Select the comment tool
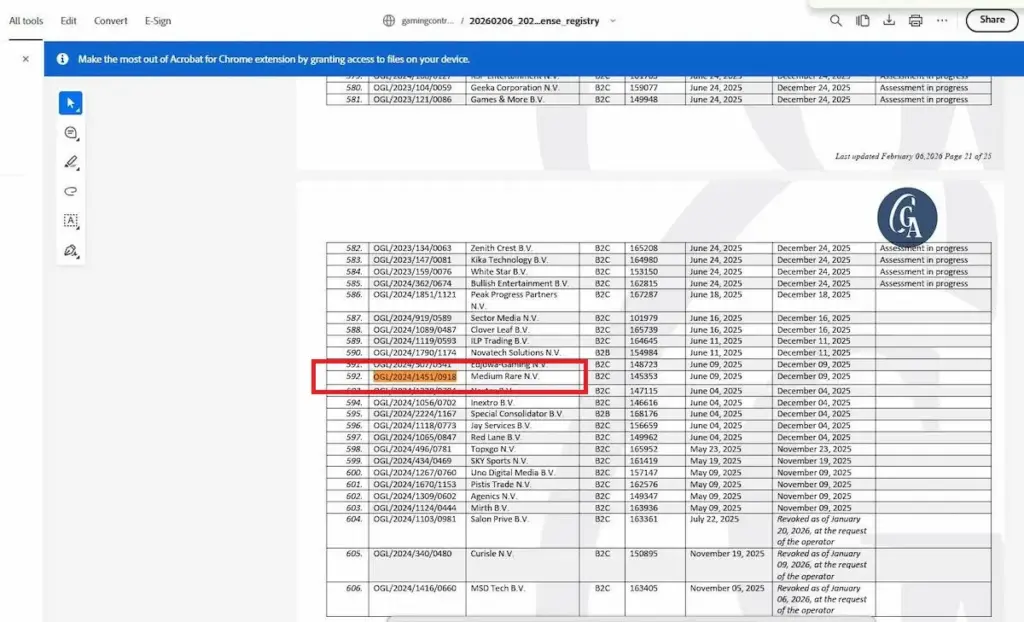 point(71,133)
